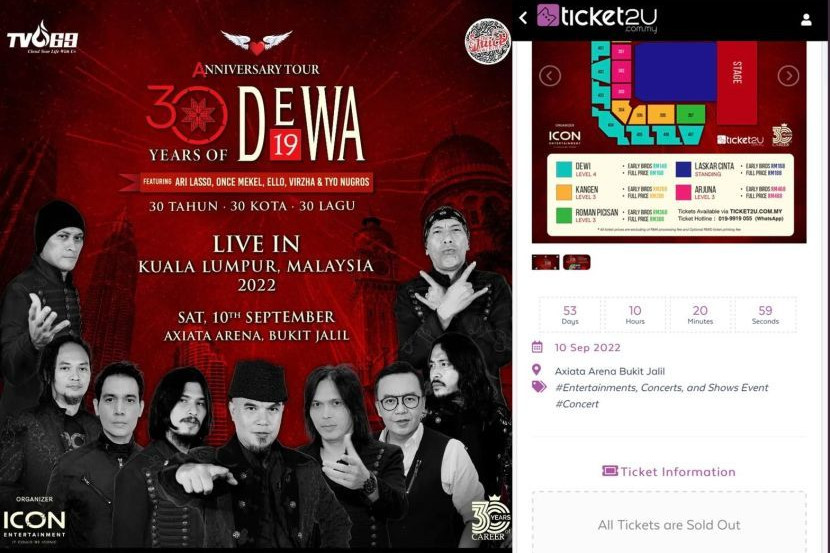Click the calendar icon beside 10 Sep 2022
Screen dimensions: 830x553
click(537, 347)
